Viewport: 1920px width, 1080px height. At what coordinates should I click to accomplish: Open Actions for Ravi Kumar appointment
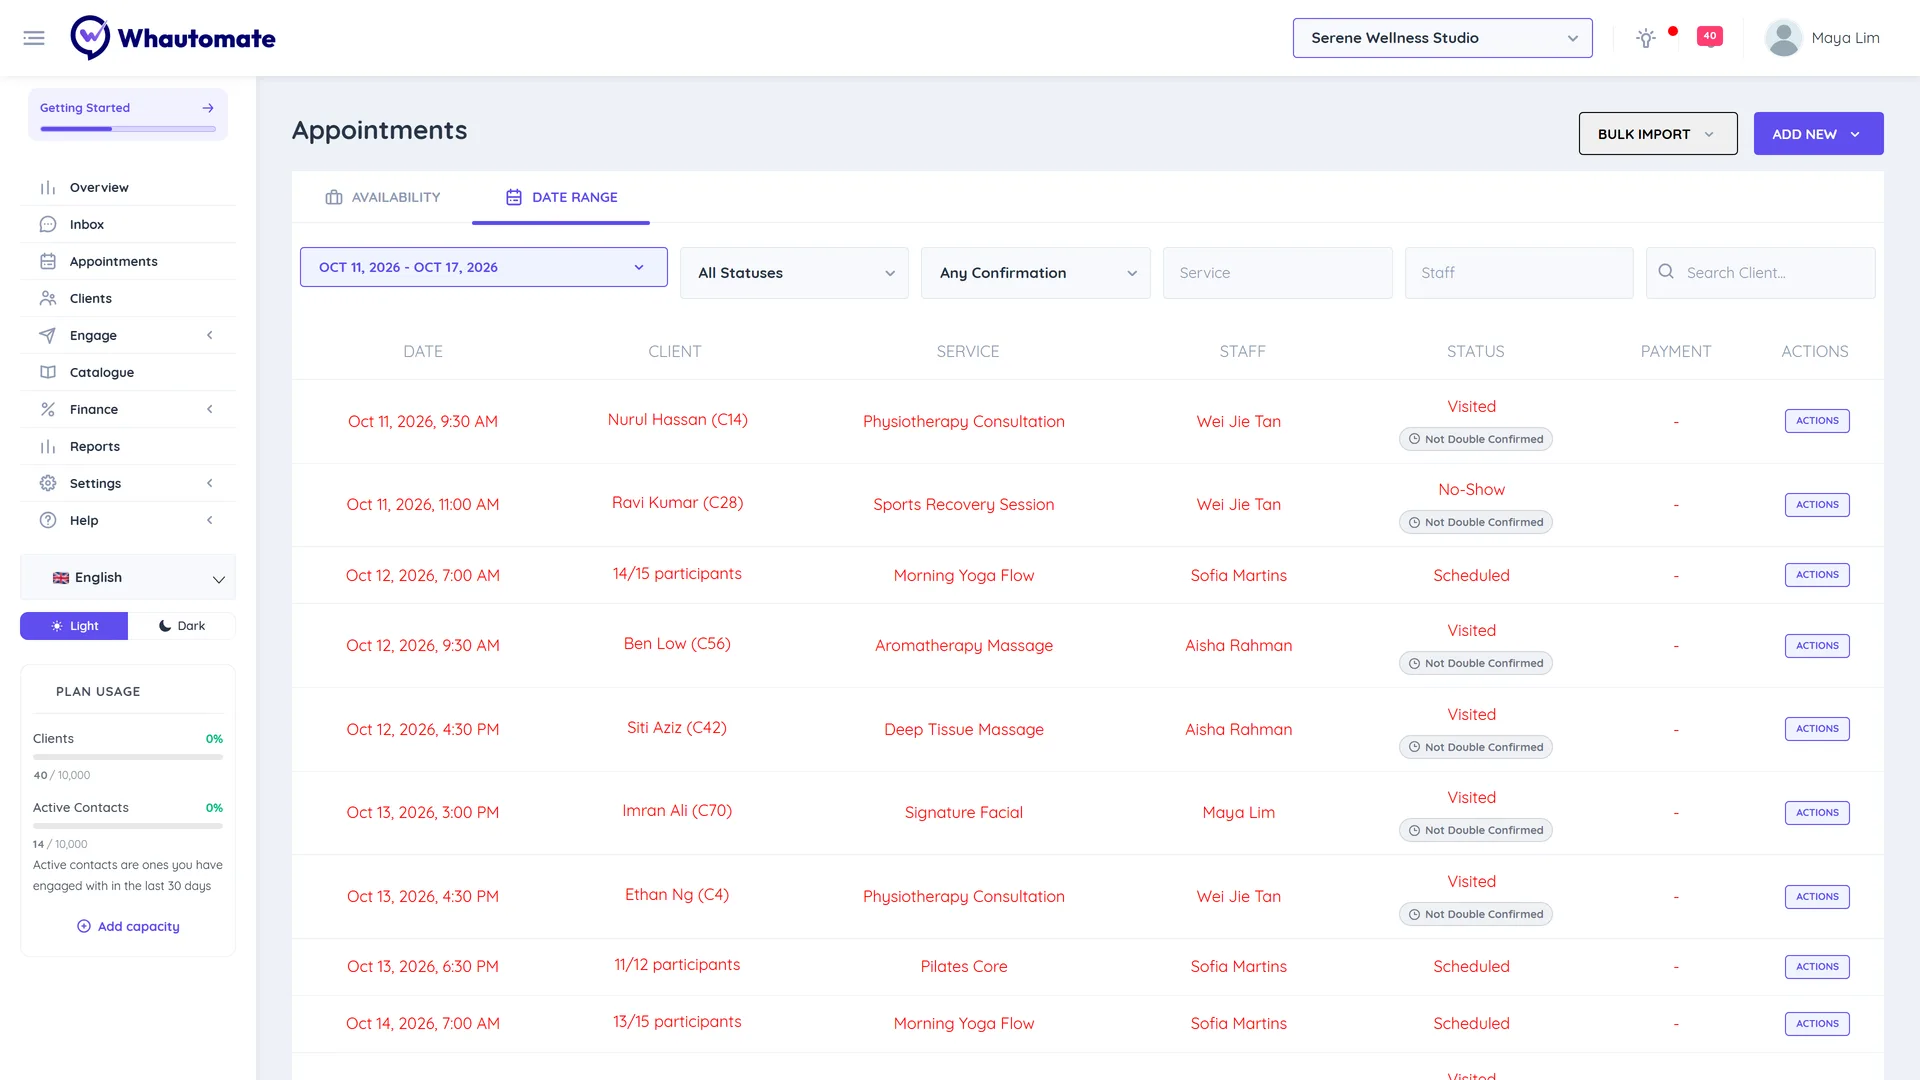1817,505
